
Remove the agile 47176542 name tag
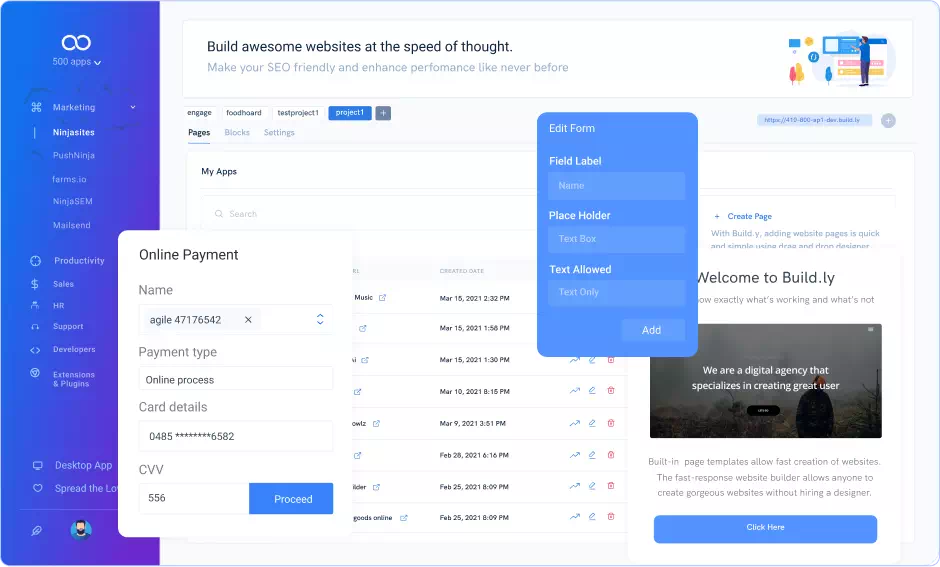[248, 320]
